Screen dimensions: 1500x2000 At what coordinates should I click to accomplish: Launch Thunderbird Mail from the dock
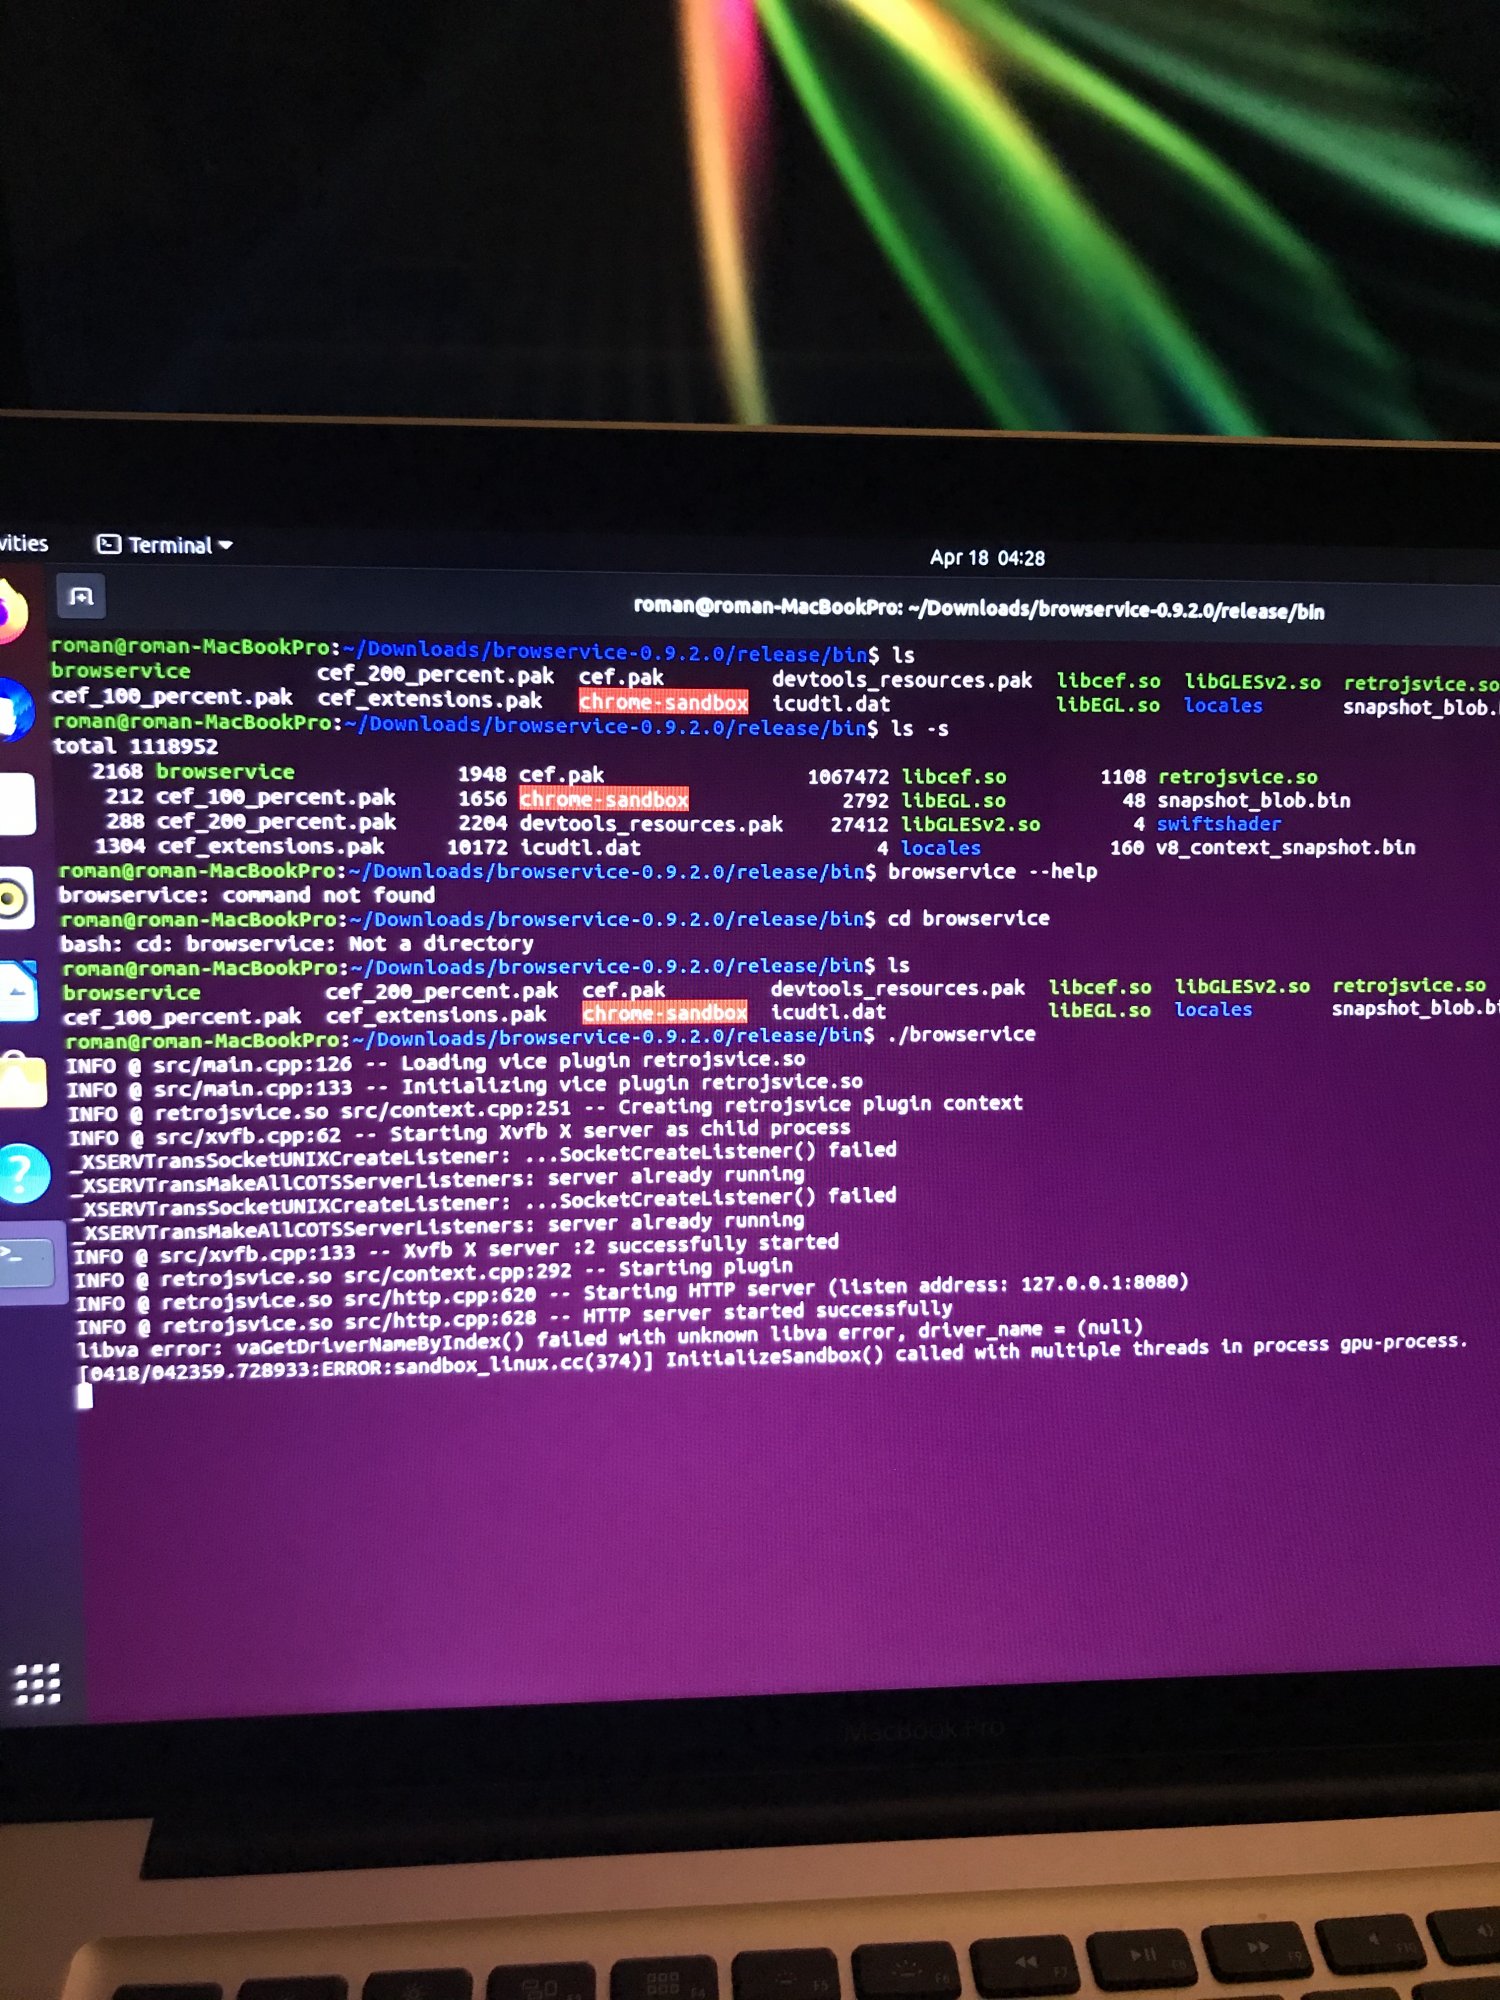coord(15,710)
